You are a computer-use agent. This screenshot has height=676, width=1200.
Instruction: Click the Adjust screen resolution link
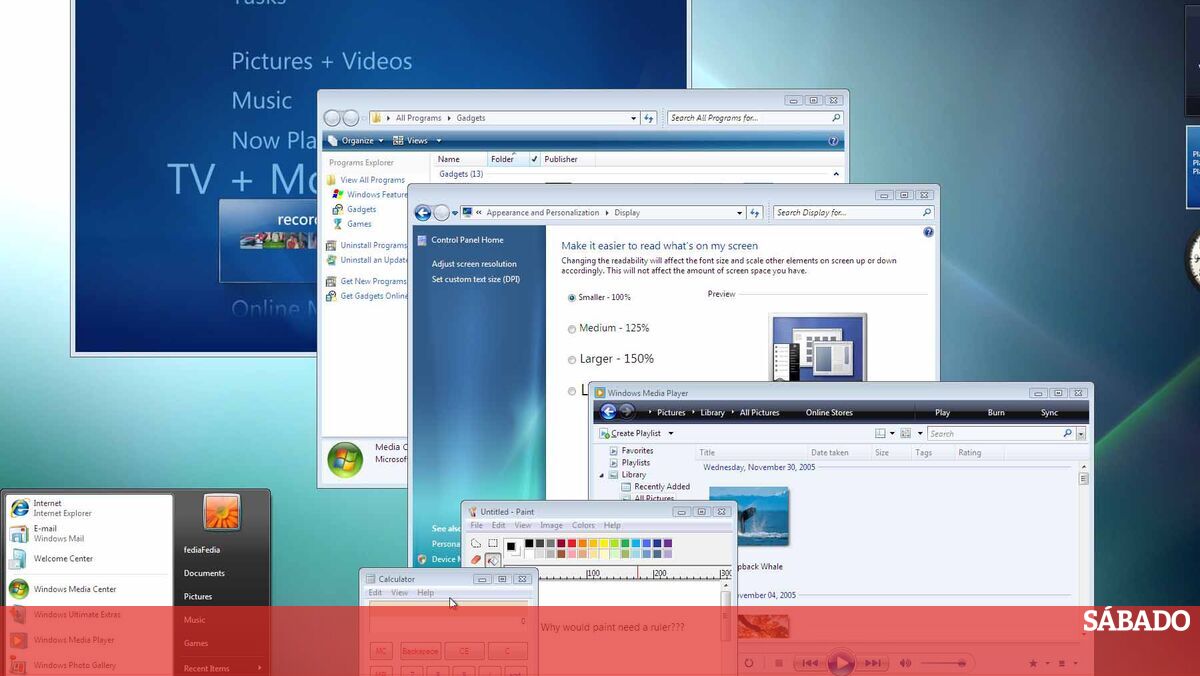tap(474, 264)
